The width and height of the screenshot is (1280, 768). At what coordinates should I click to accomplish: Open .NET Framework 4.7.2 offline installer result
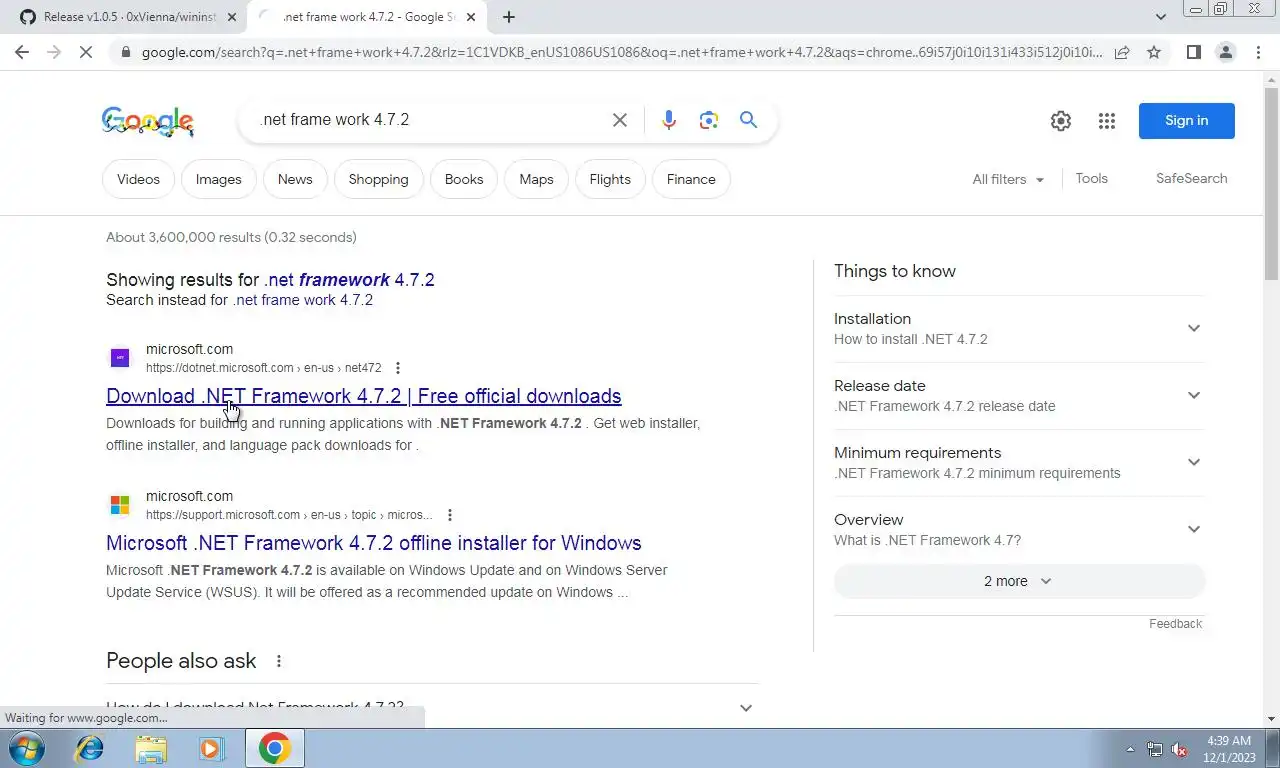(x=374, y=543)
